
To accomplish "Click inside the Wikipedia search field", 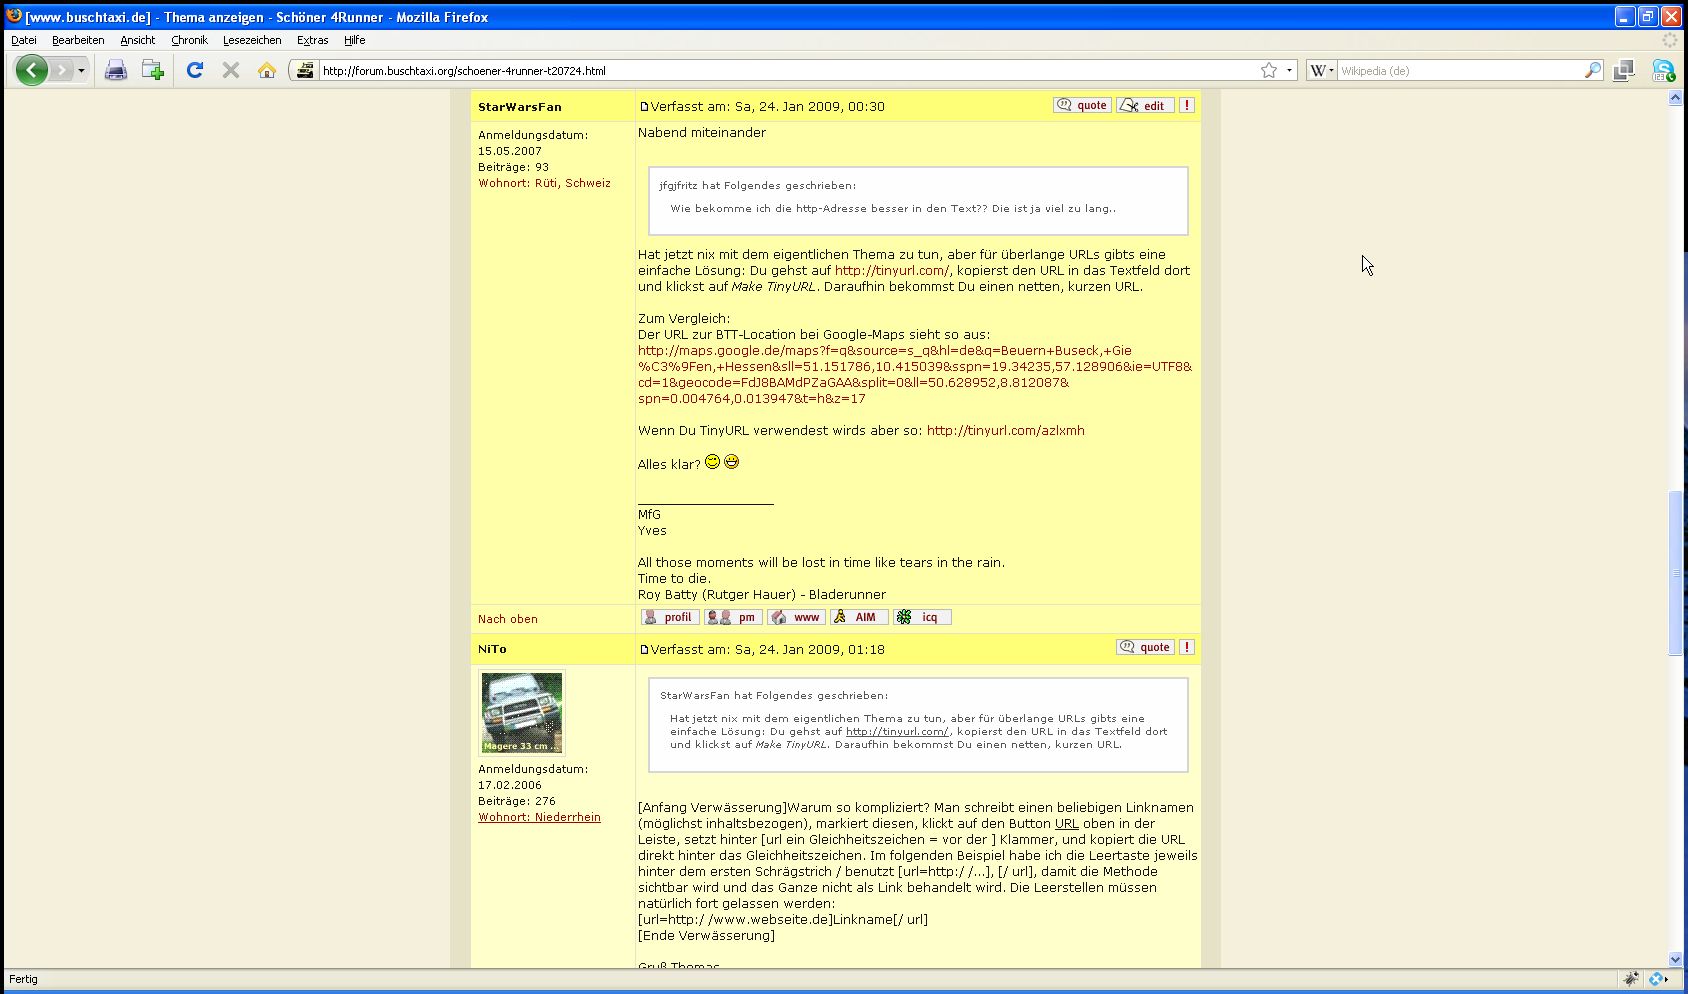I will click(1458, 71).
